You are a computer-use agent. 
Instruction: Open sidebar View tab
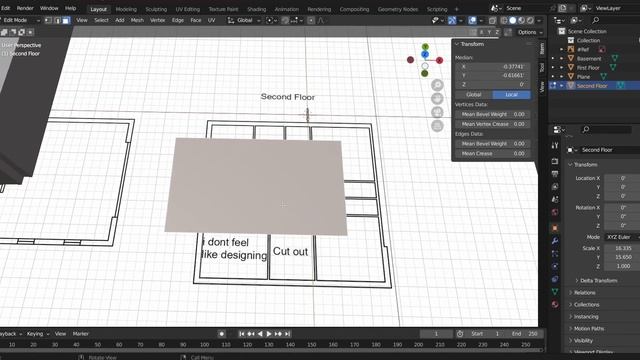(542, 87)
